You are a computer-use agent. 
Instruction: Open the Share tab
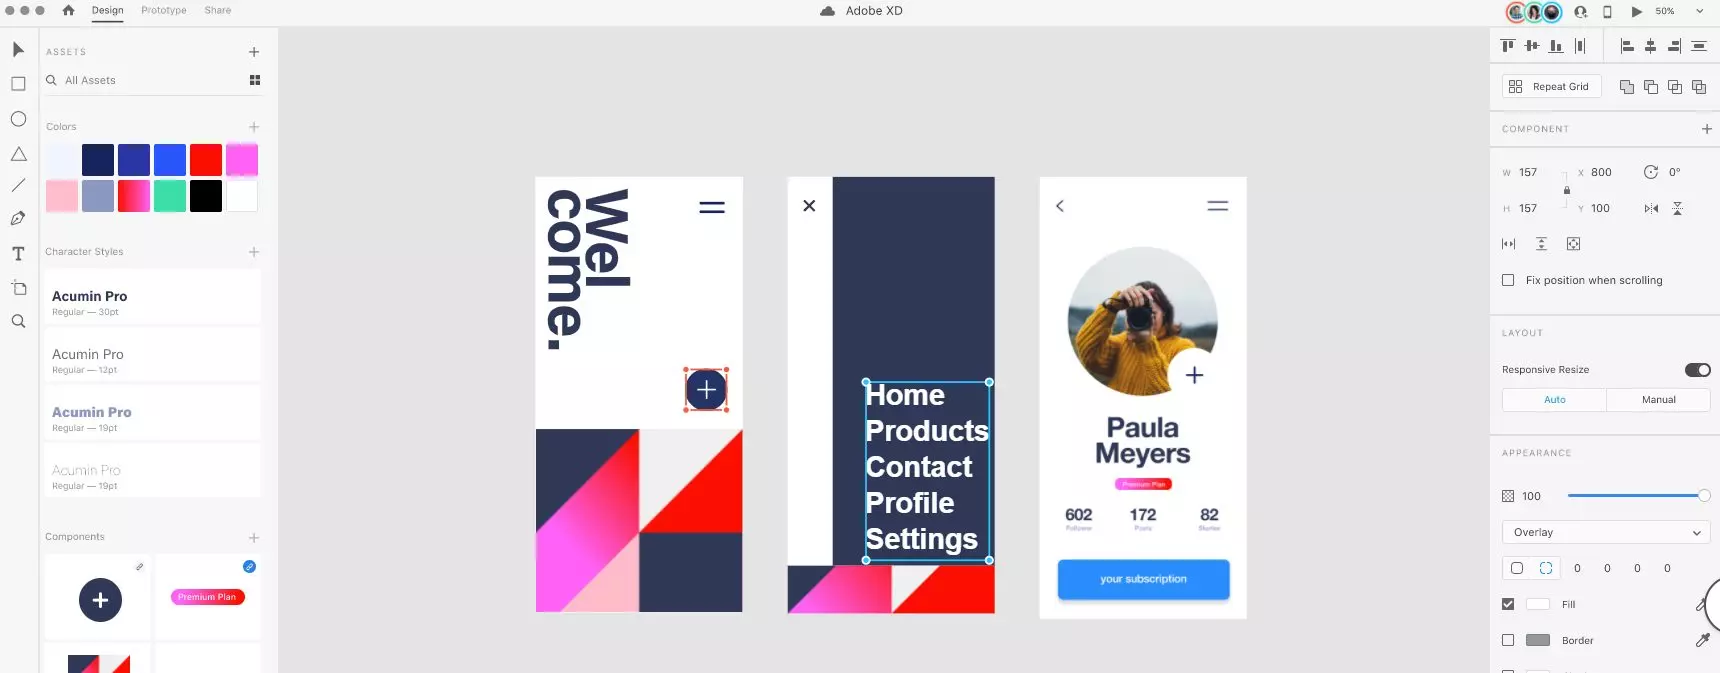pos(218,10)
